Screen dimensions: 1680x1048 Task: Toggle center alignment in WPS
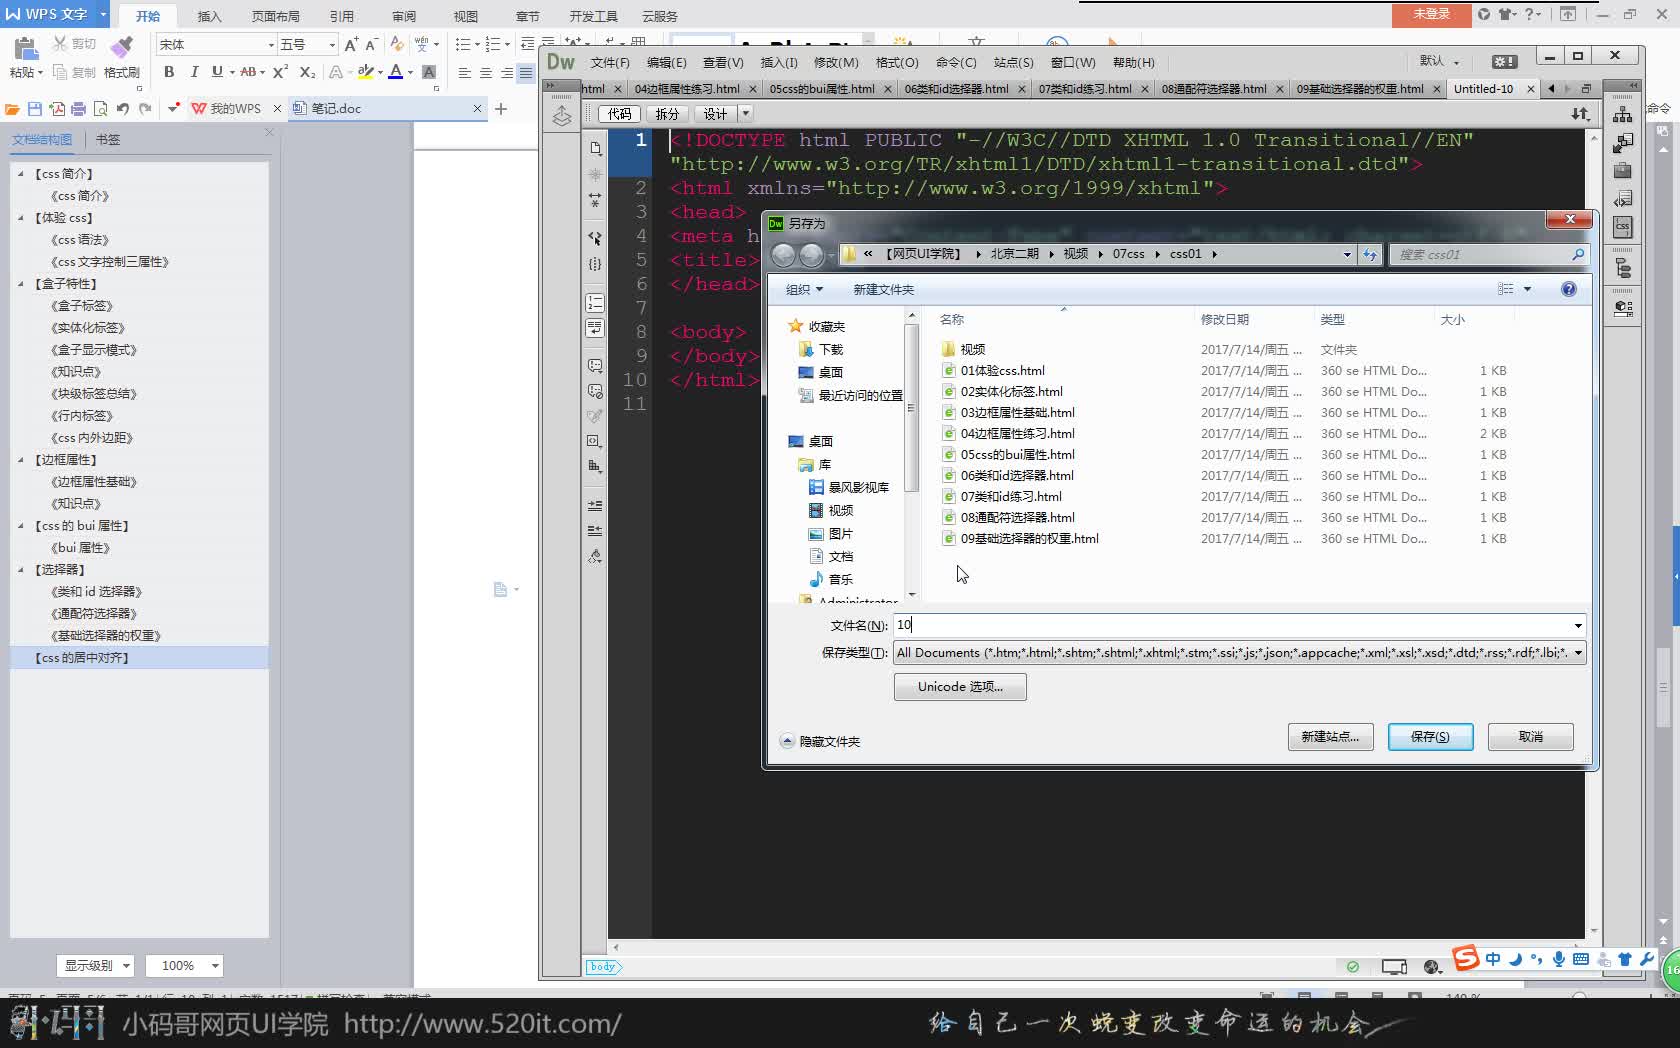[x=485, y=73]
